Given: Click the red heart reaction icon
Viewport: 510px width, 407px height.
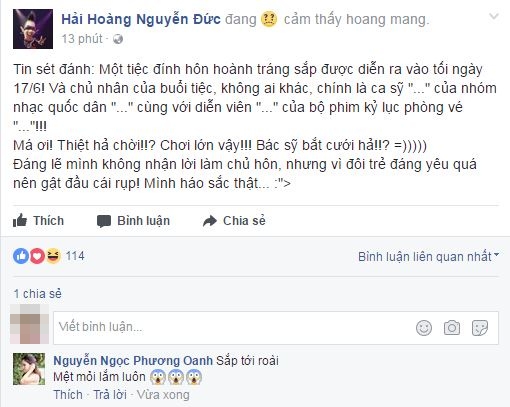Looking at the screenshot, I should 37,256.
